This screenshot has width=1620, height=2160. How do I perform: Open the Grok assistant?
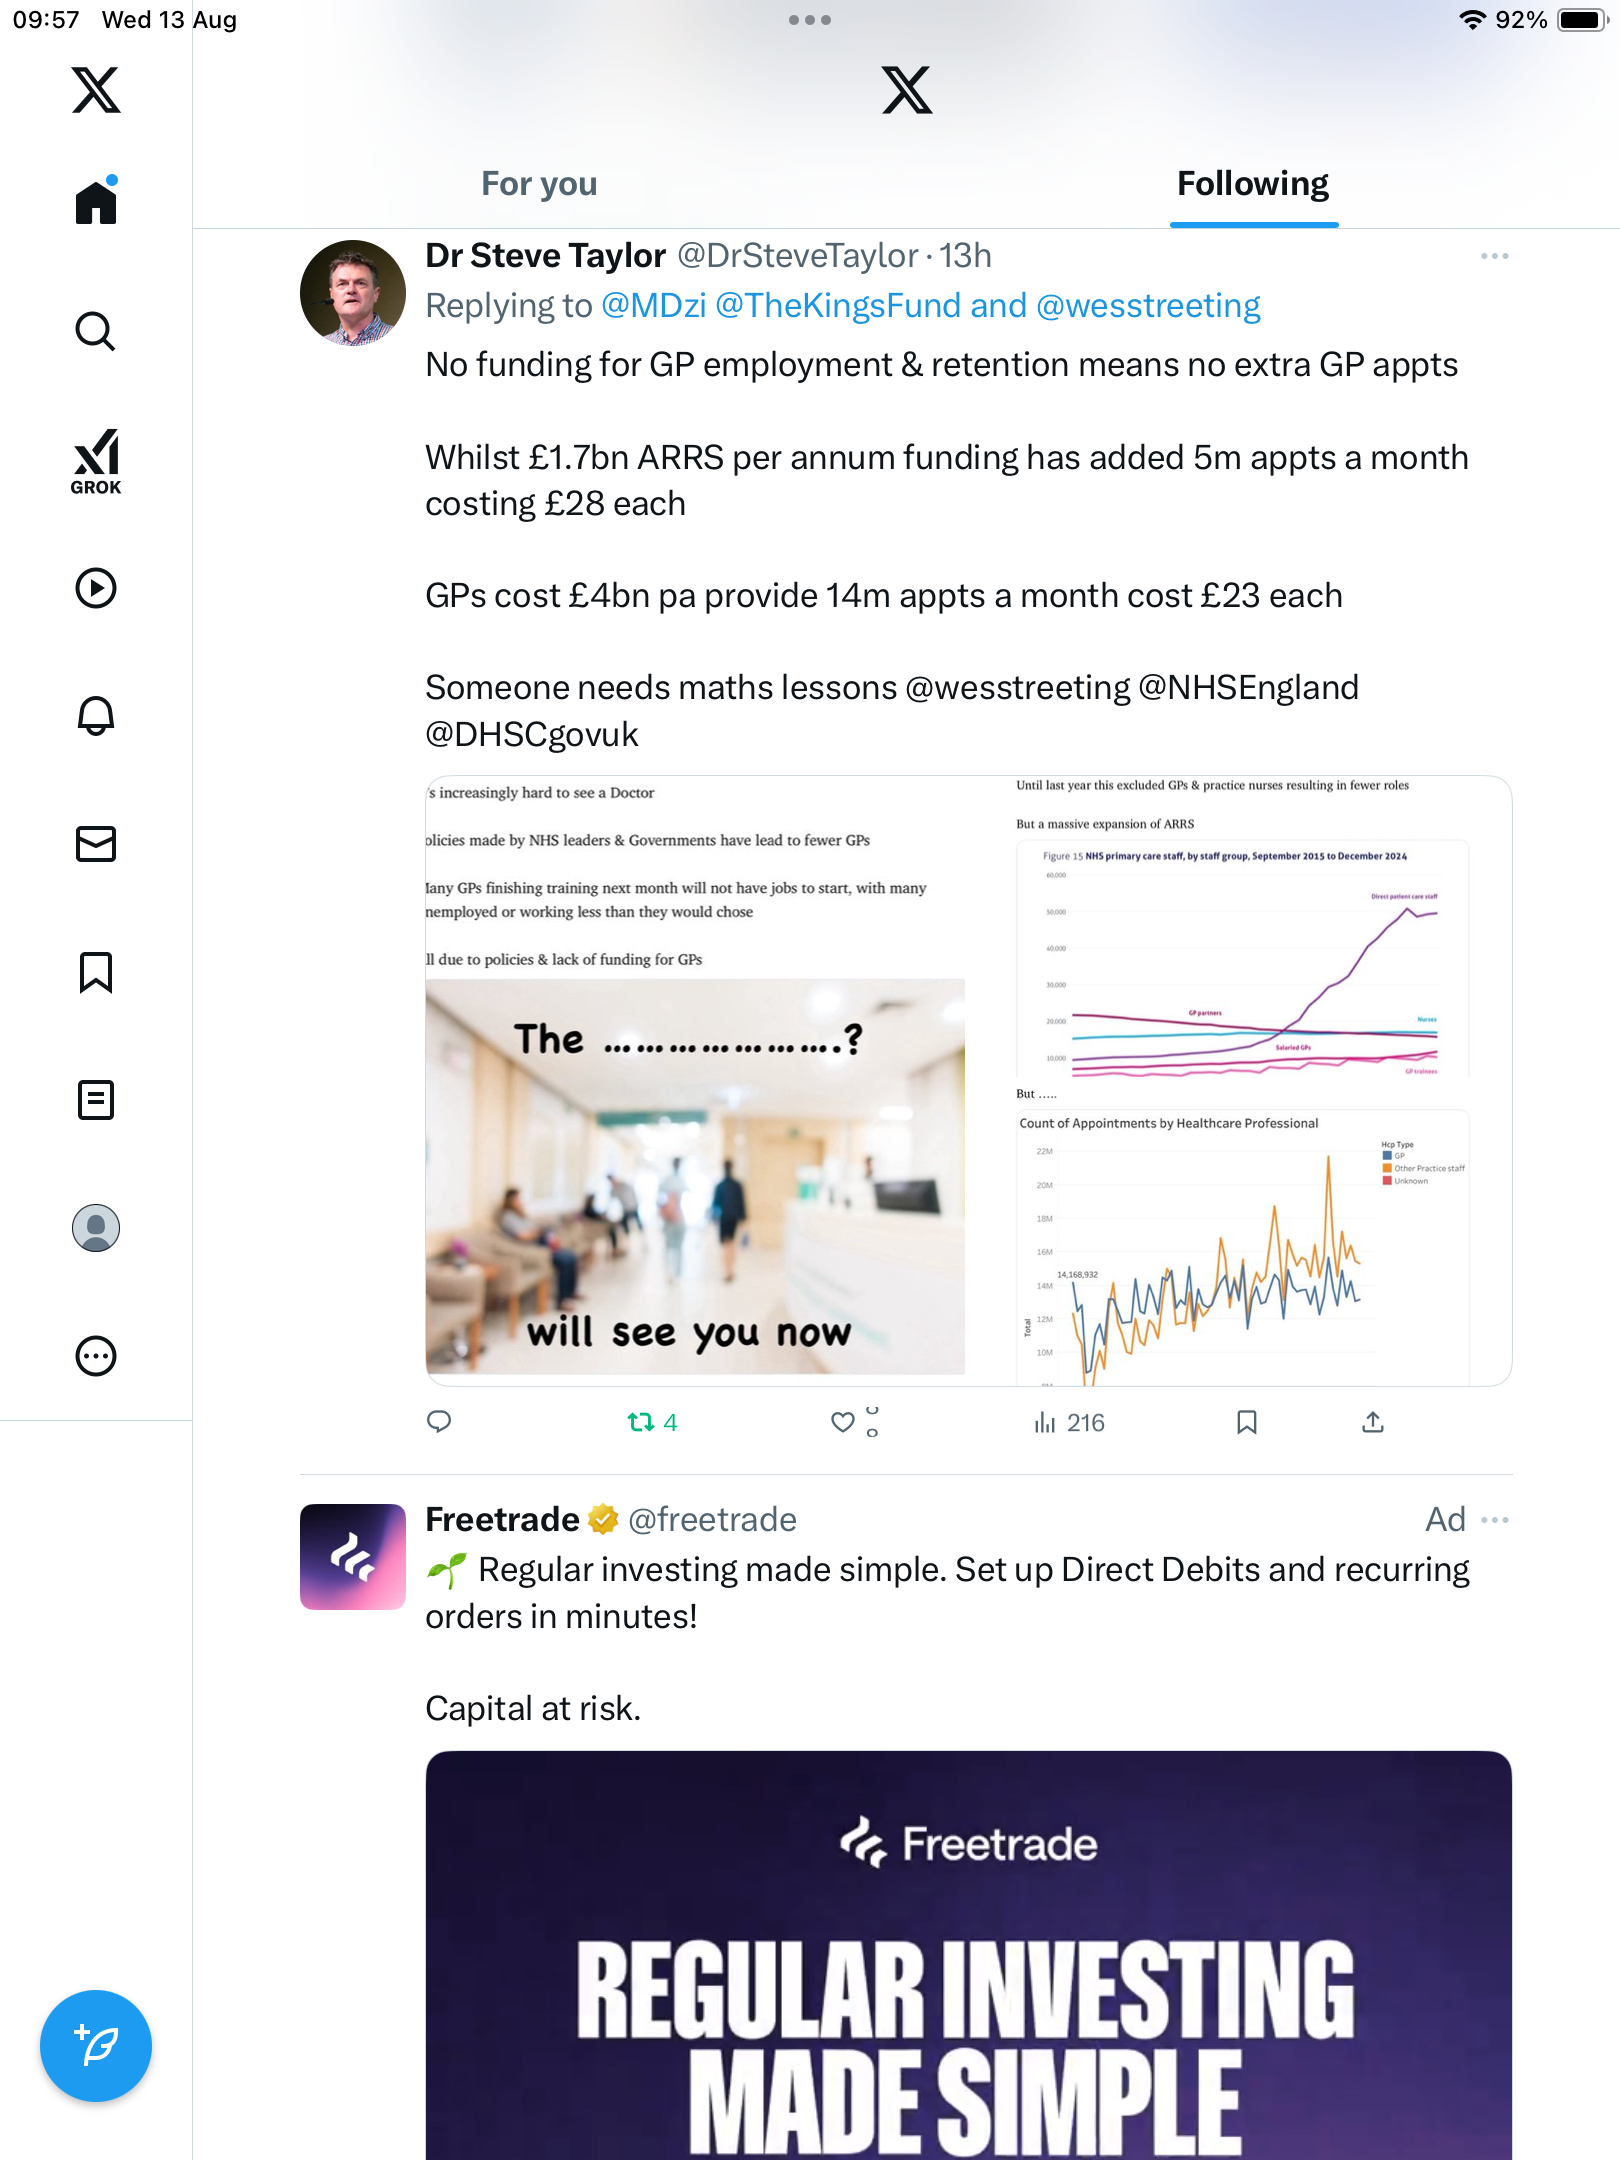[96, 461]
